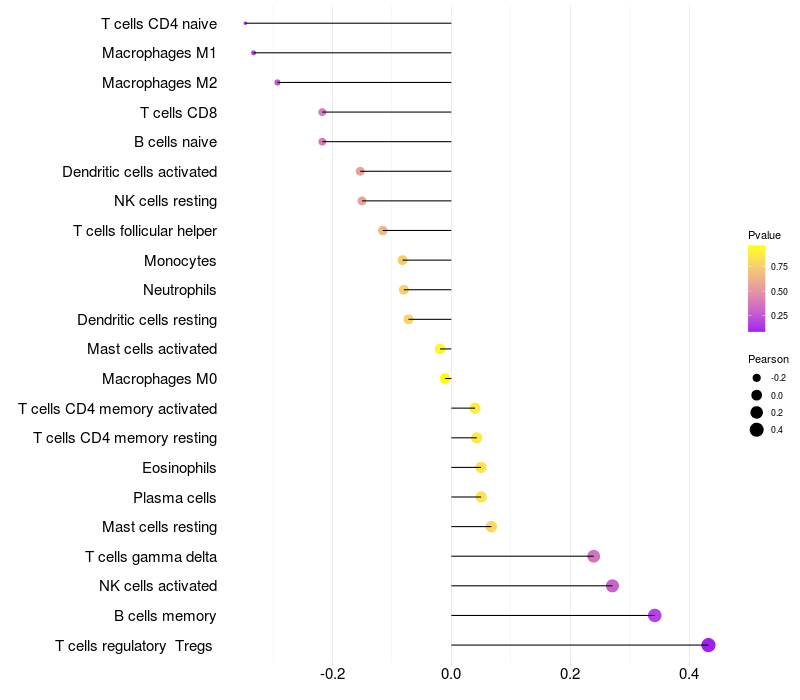Click the "Pvalue" legend title

point(764,235)
